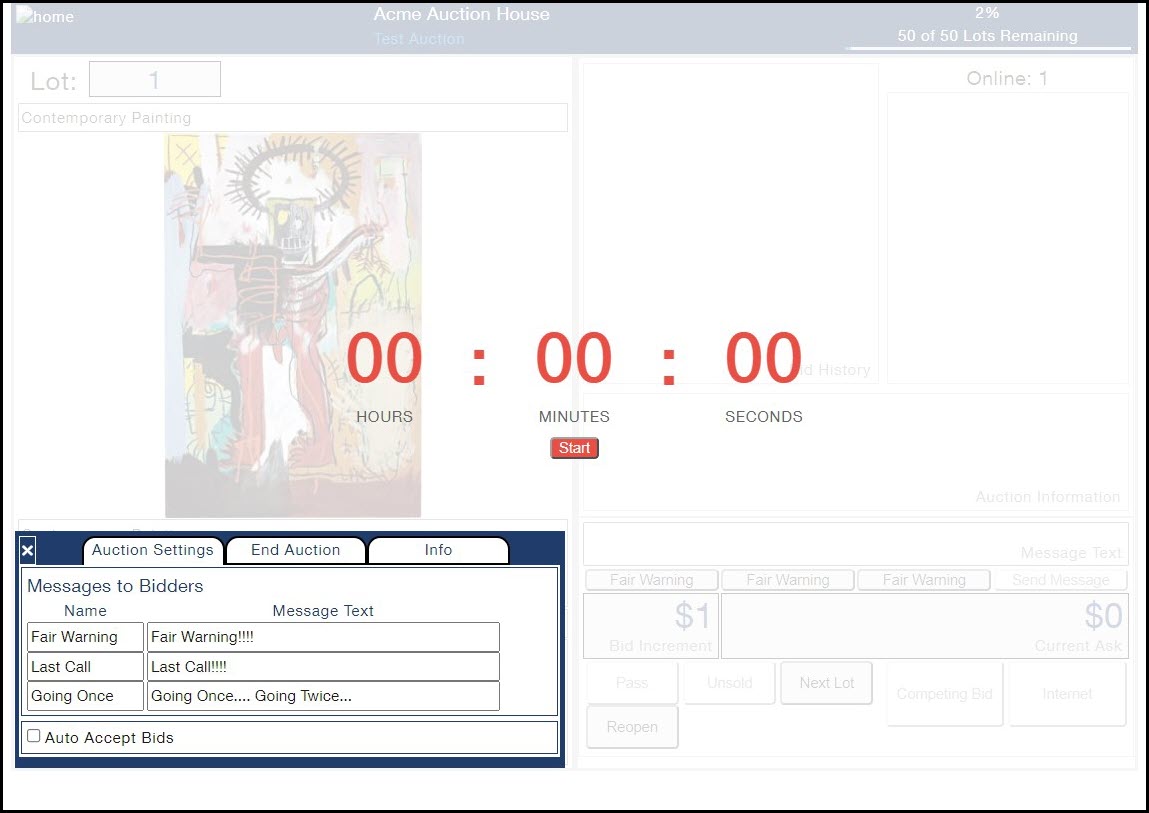Screen dimensions: 1149x813
Task: Click the $1 Bid Increment field
Action: click(651, 625)
